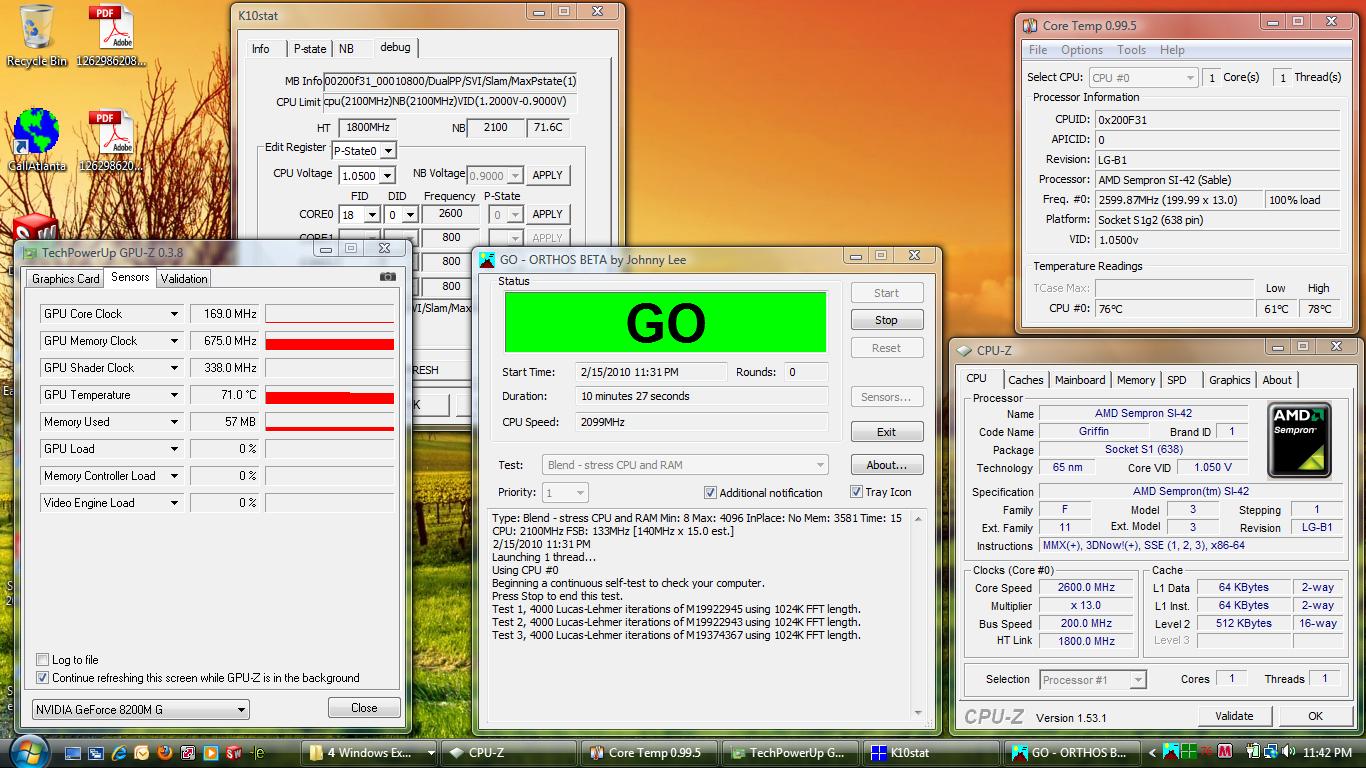Switch to CPU-Z taskbar button
Image resolution: width=1366 pixels, height=768 pixels.
pos(510,753)
